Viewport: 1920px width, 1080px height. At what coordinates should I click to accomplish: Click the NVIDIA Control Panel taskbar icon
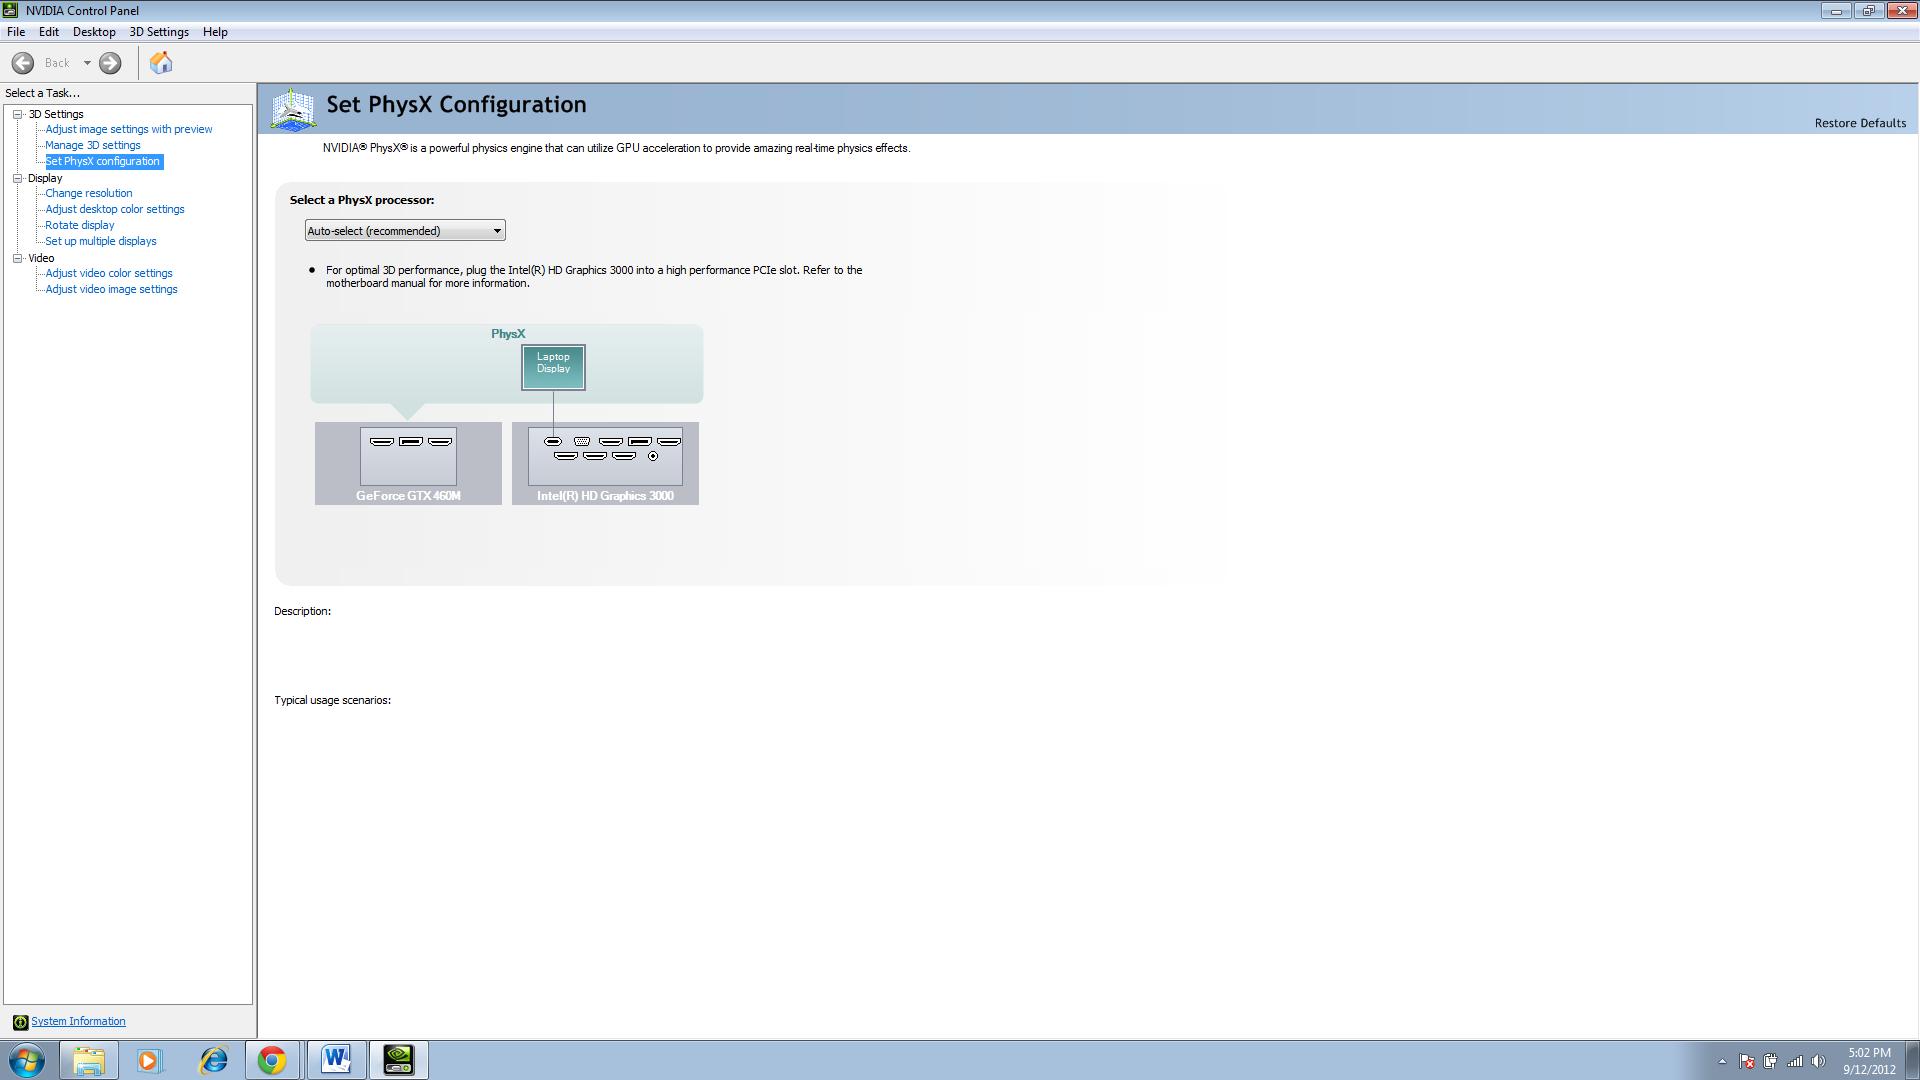[399, 1060]
